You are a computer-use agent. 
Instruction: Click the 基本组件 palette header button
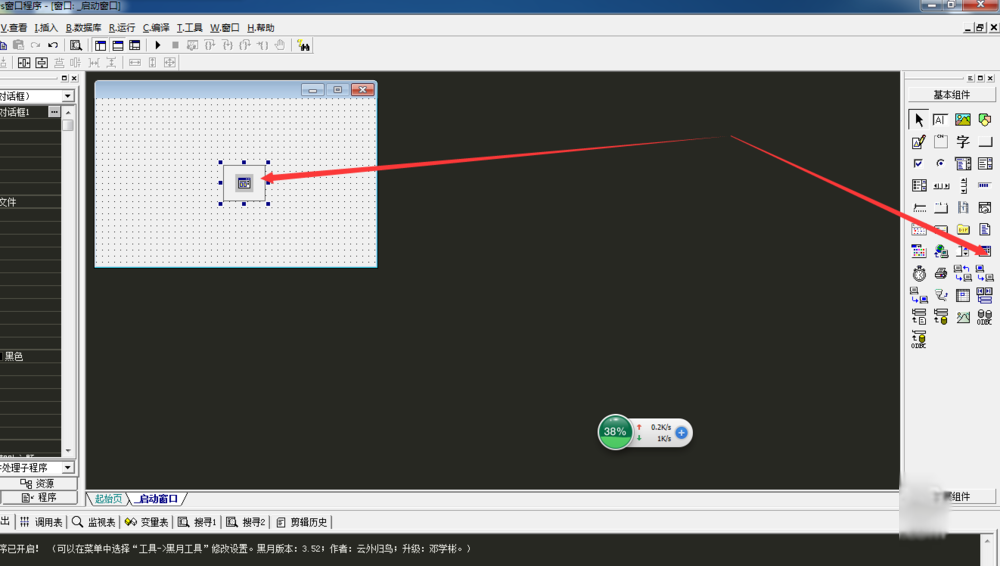click(952, 94)
